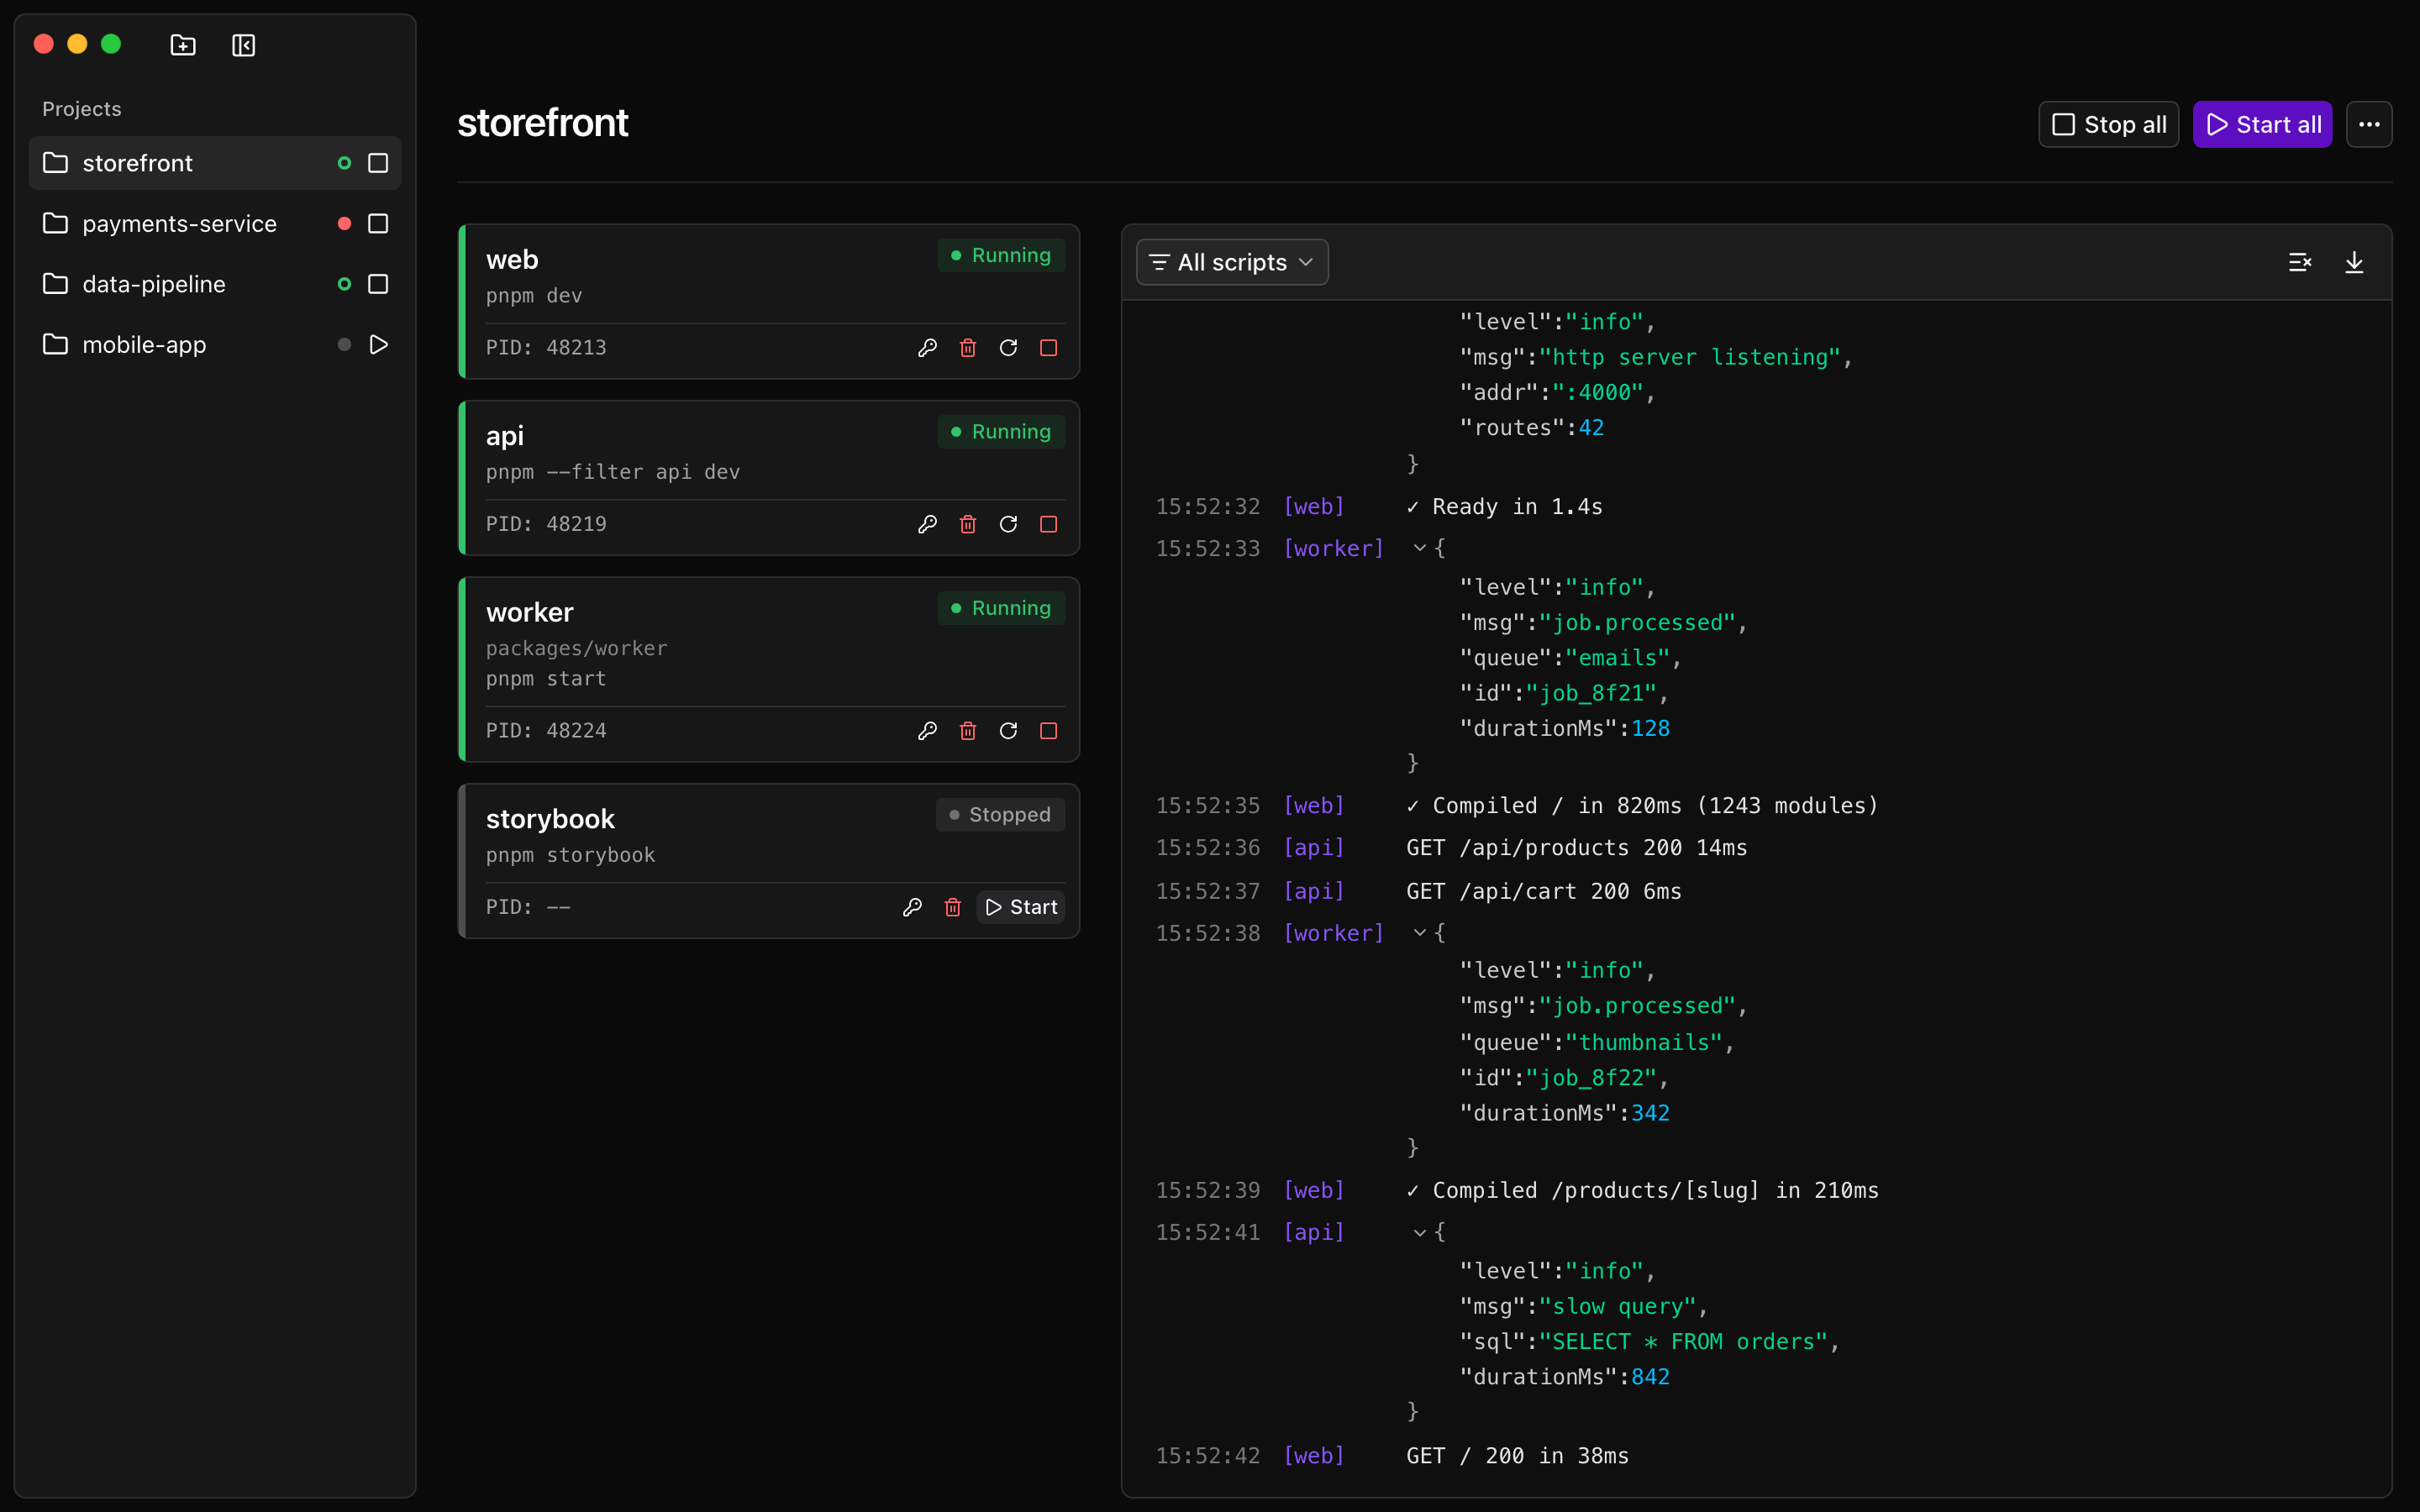Collapse the worker JSON log at 15:52:38
Viewport: 2420px width, 1512px height.
tap(1419, 933)
